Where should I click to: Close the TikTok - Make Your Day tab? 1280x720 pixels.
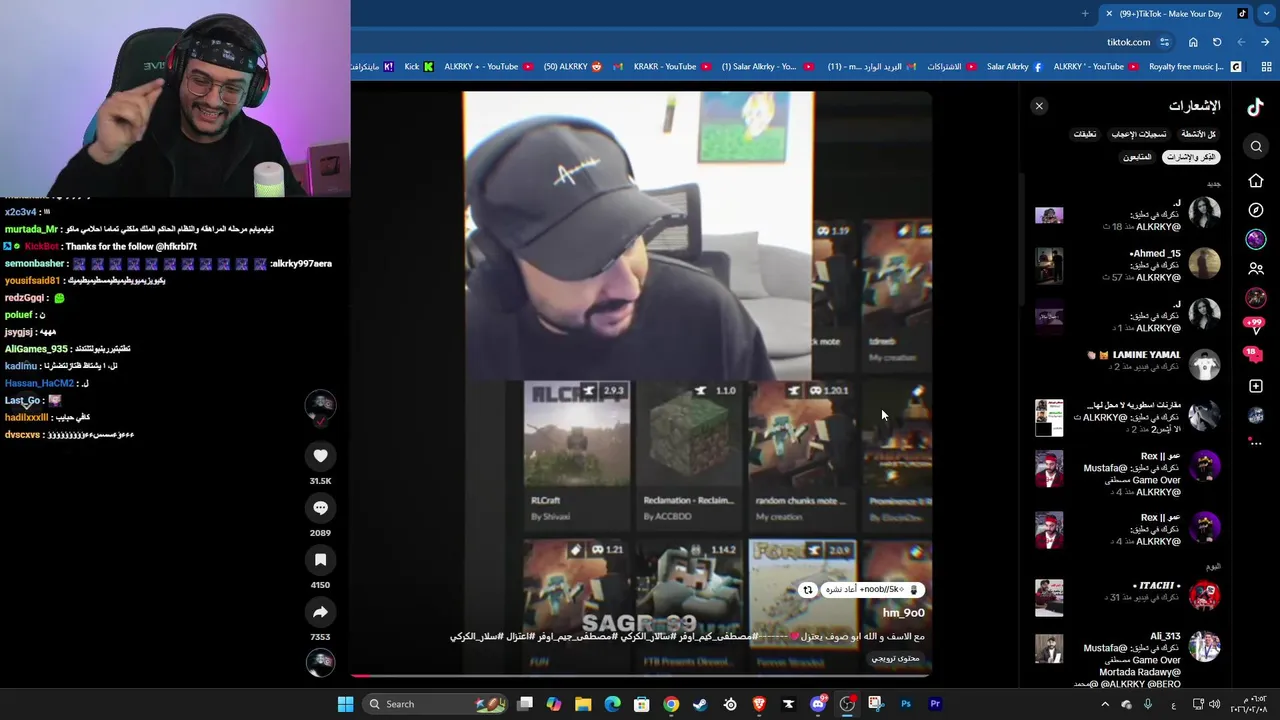(1109, 13)
